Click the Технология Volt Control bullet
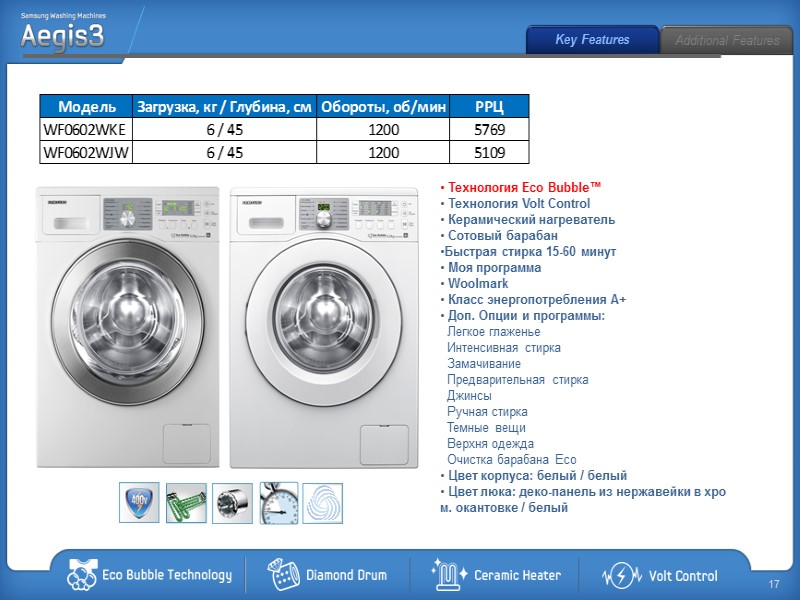The width and height of the screenshot is (800, 600). (515, 204)
